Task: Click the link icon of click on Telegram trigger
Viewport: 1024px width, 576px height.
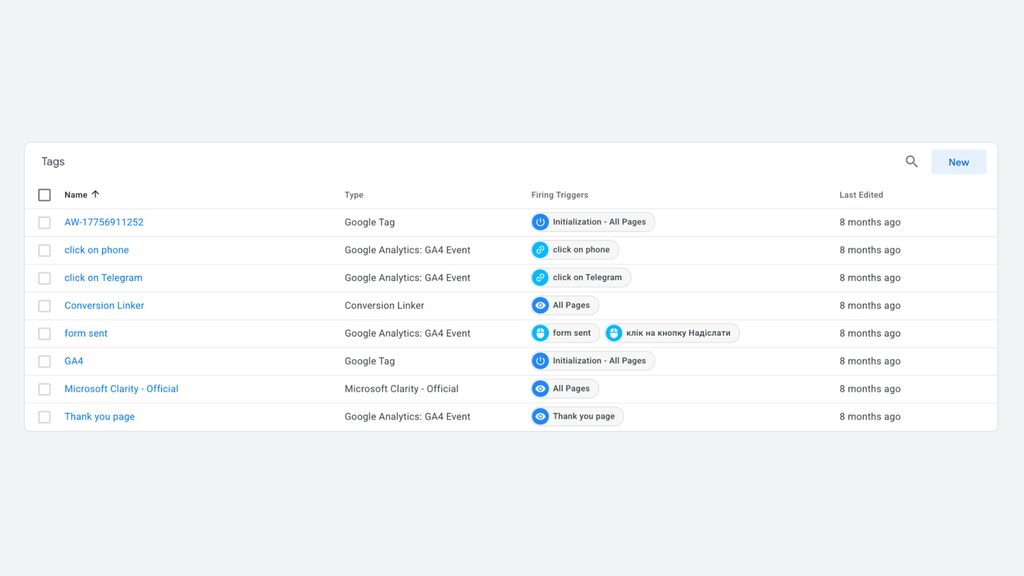Action: pyautogui.click(x=540, y=278)
